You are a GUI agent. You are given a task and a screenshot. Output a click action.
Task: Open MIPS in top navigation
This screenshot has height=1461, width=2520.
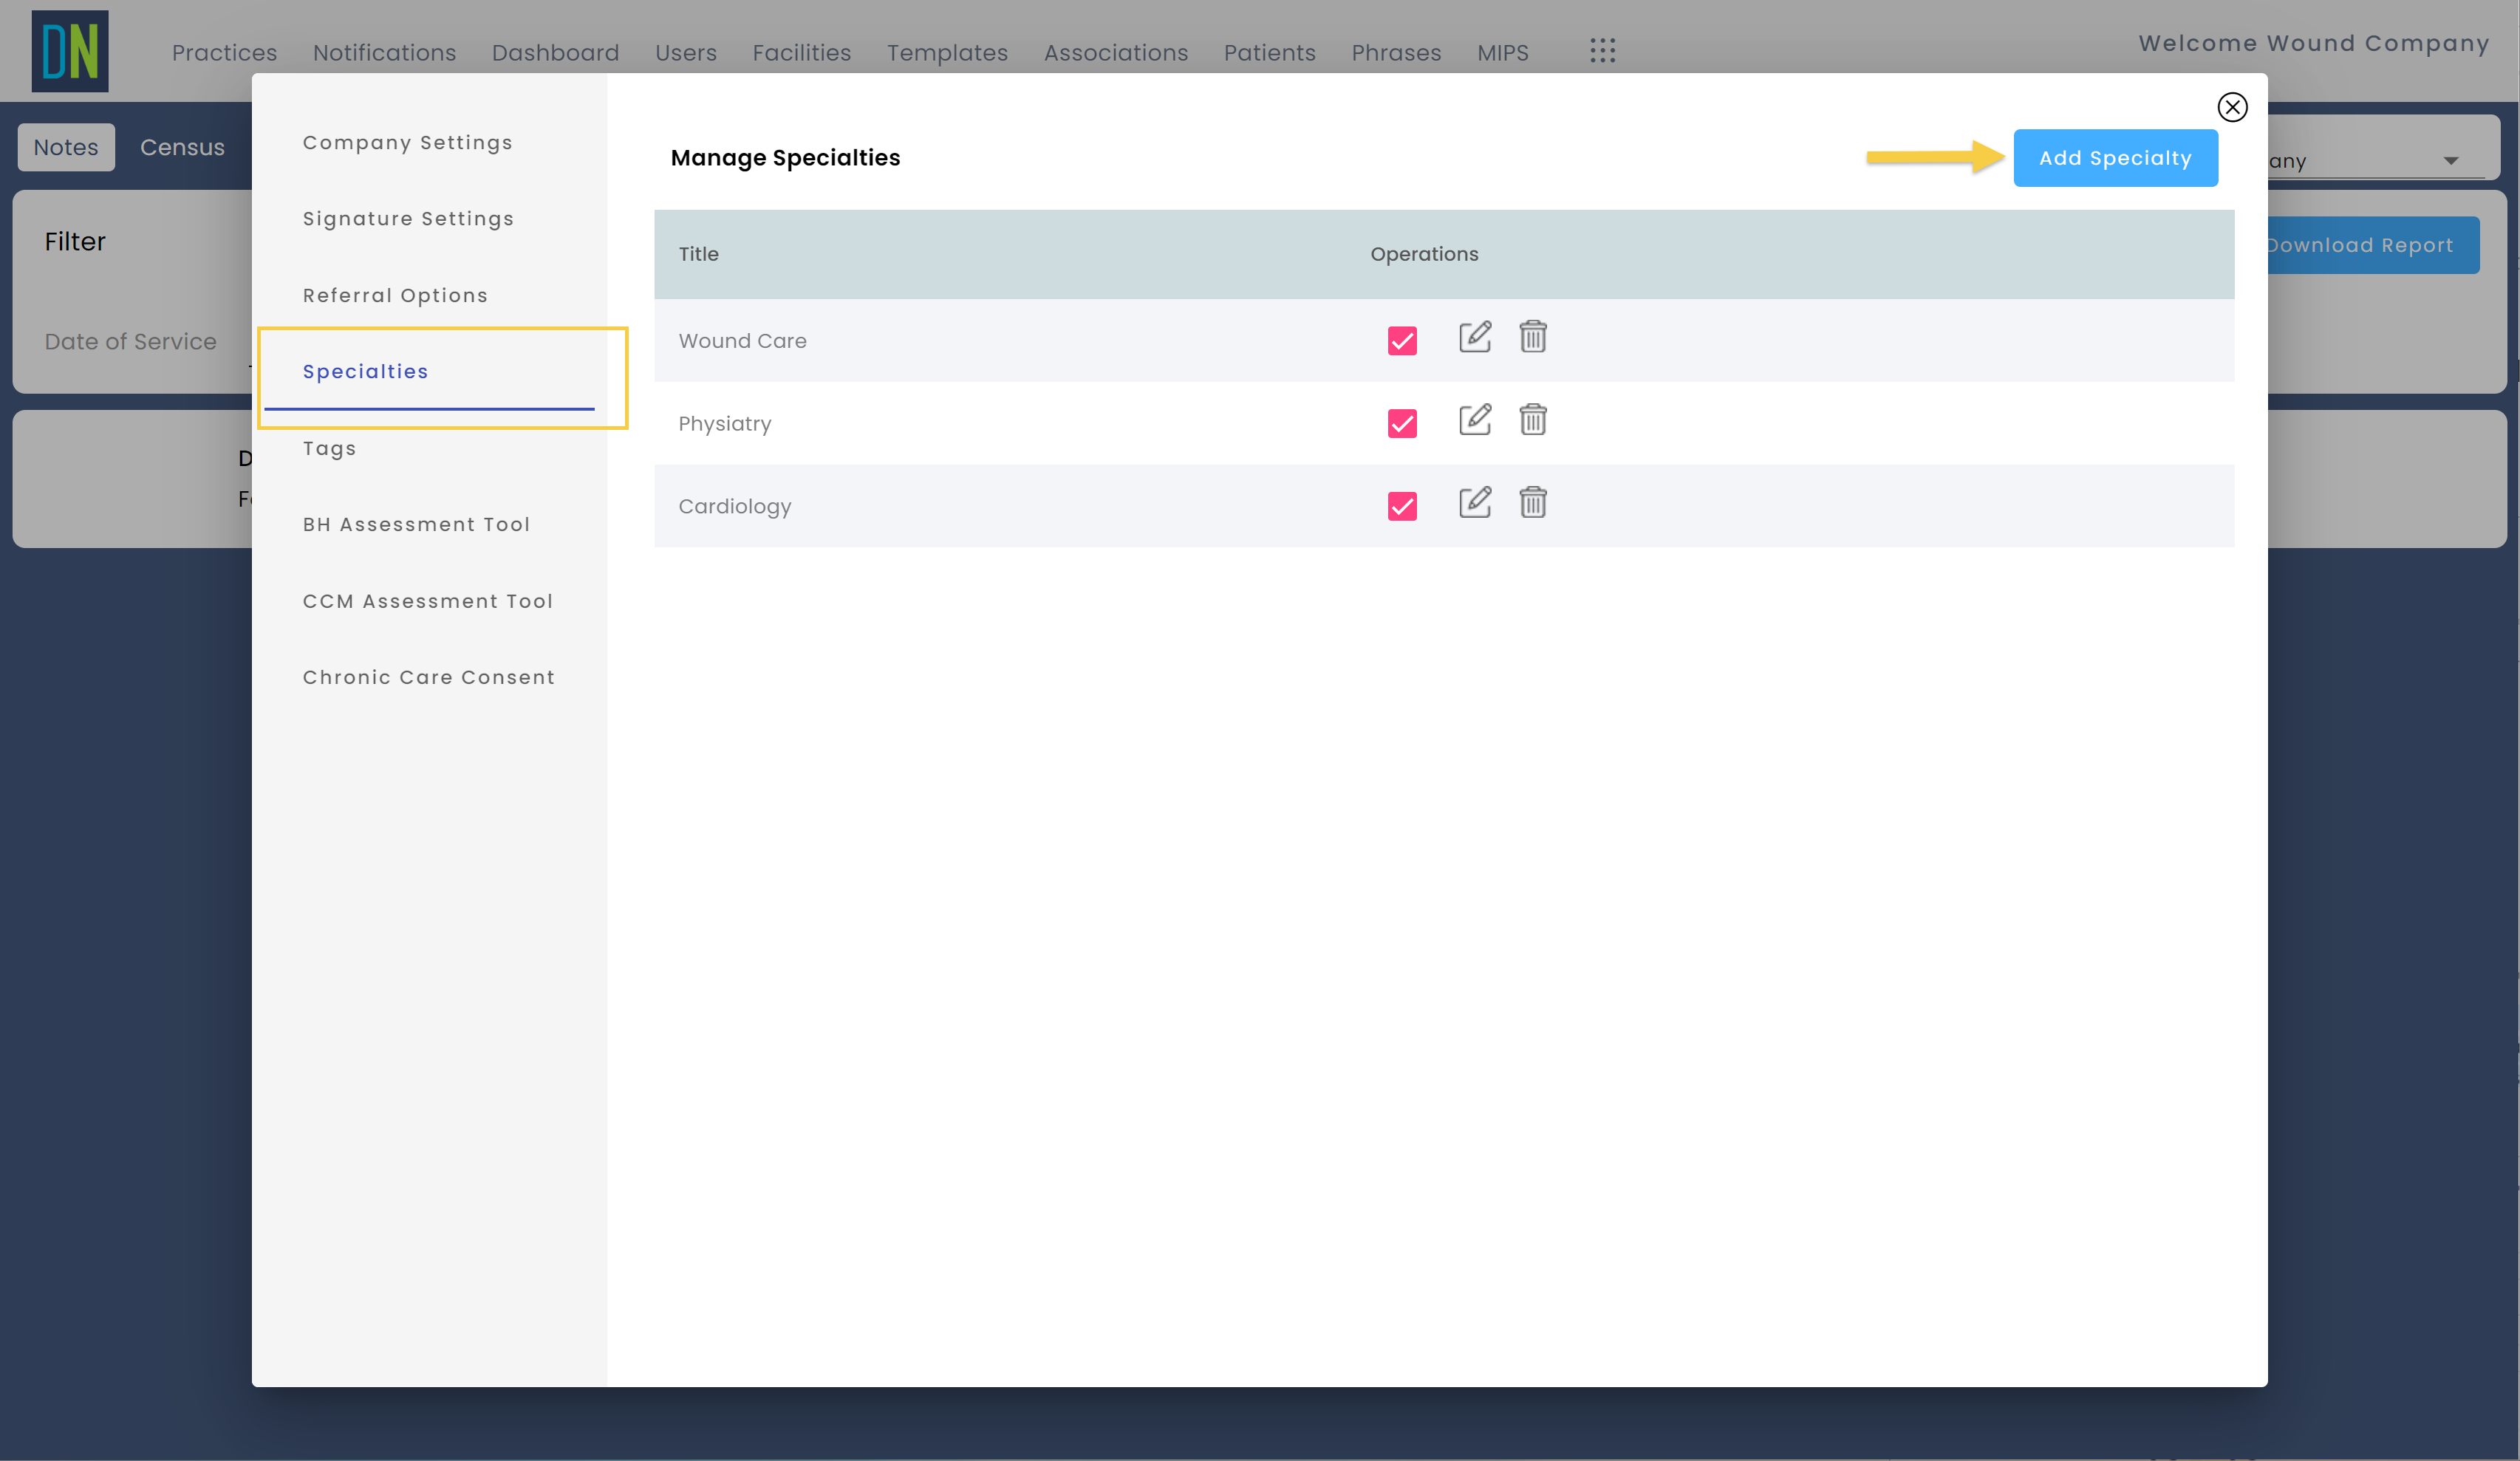click(x=1502, y=53)
